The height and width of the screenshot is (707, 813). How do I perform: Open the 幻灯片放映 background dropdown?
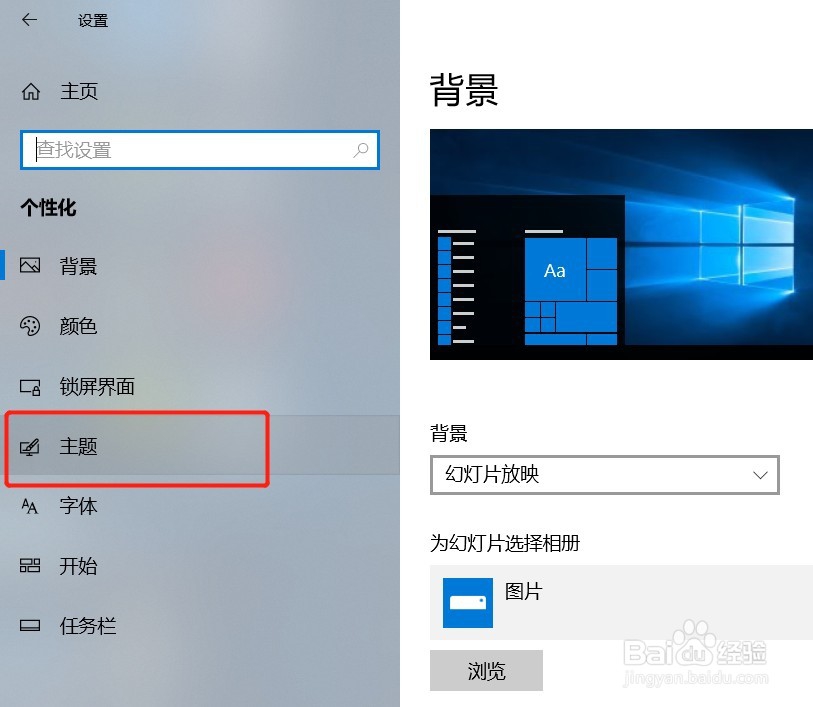click(x=605, y=475)
